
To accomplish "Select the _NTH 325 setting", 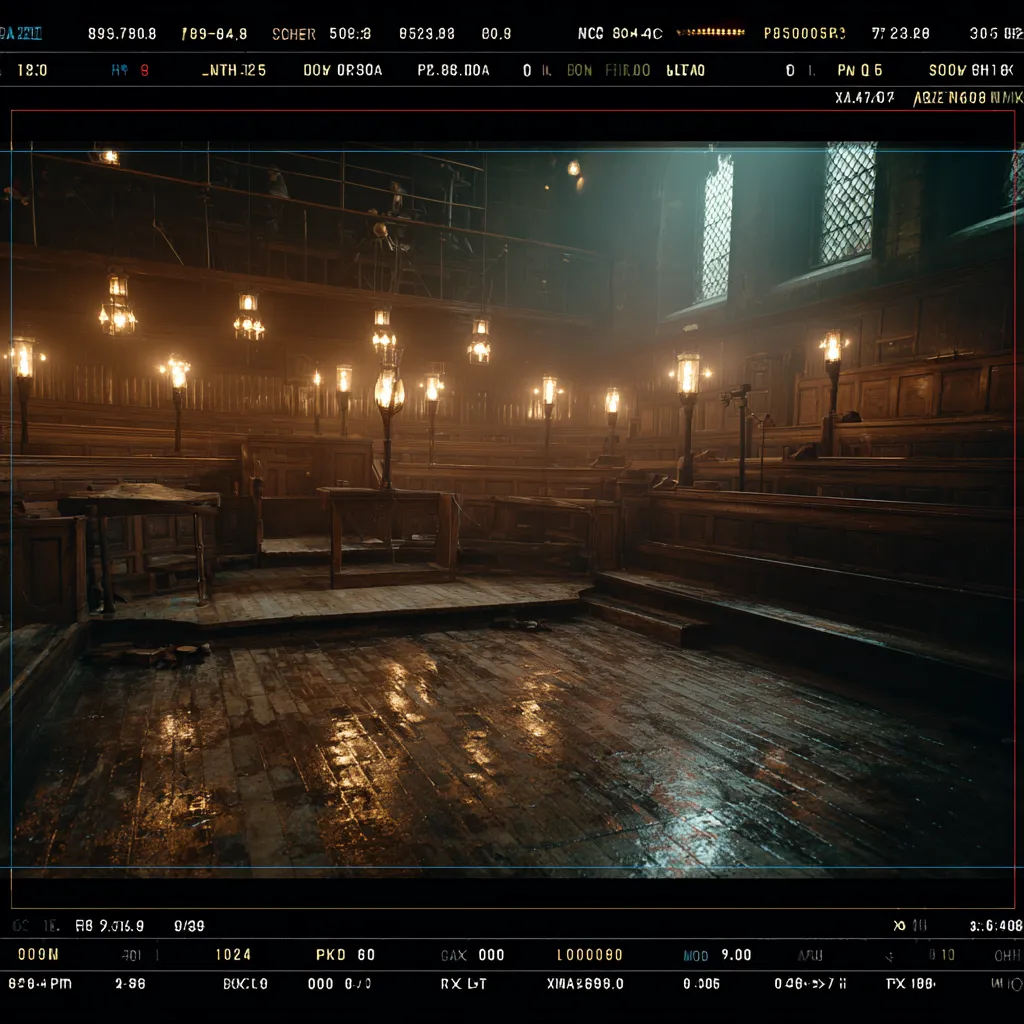I will [x=234, y=71].
